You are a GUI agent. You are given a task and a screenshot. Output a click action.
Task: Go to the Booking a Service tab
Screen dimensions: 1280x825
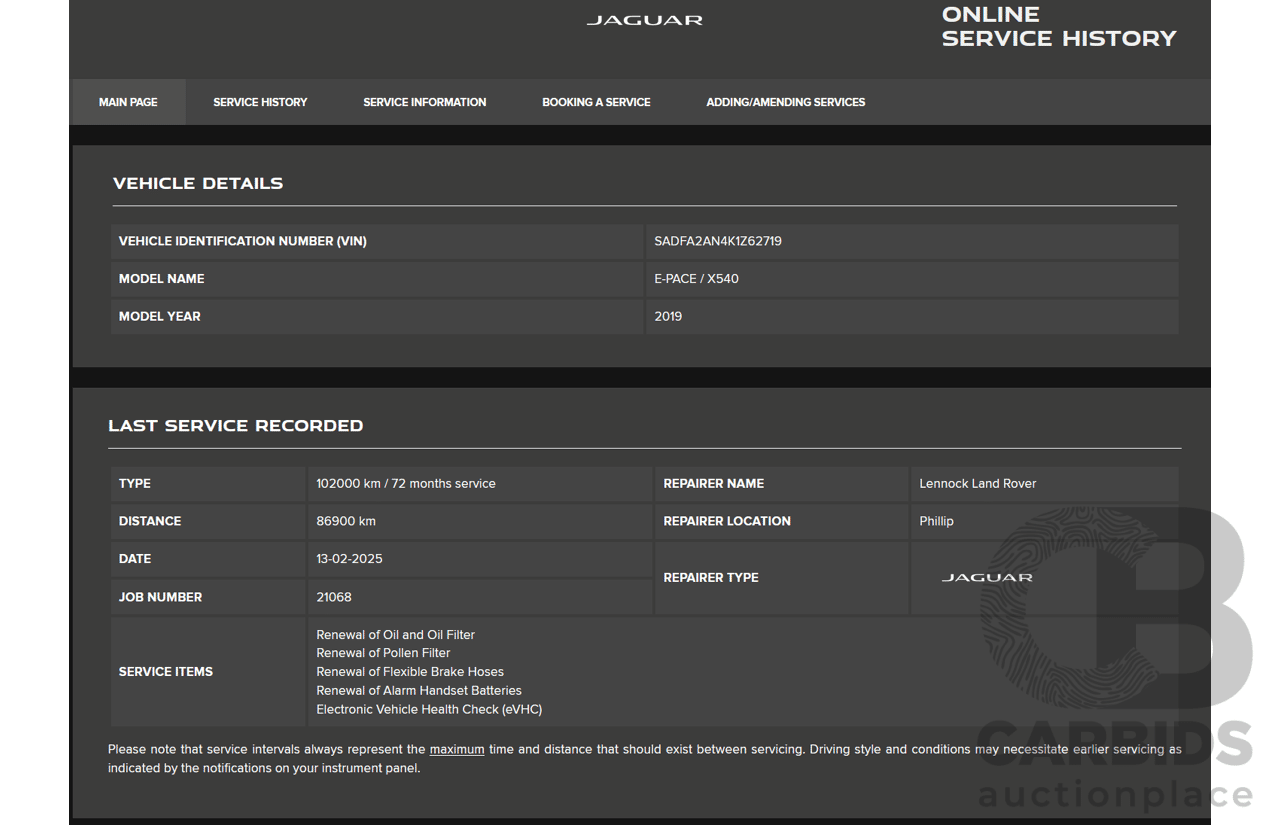coord(596,102)
